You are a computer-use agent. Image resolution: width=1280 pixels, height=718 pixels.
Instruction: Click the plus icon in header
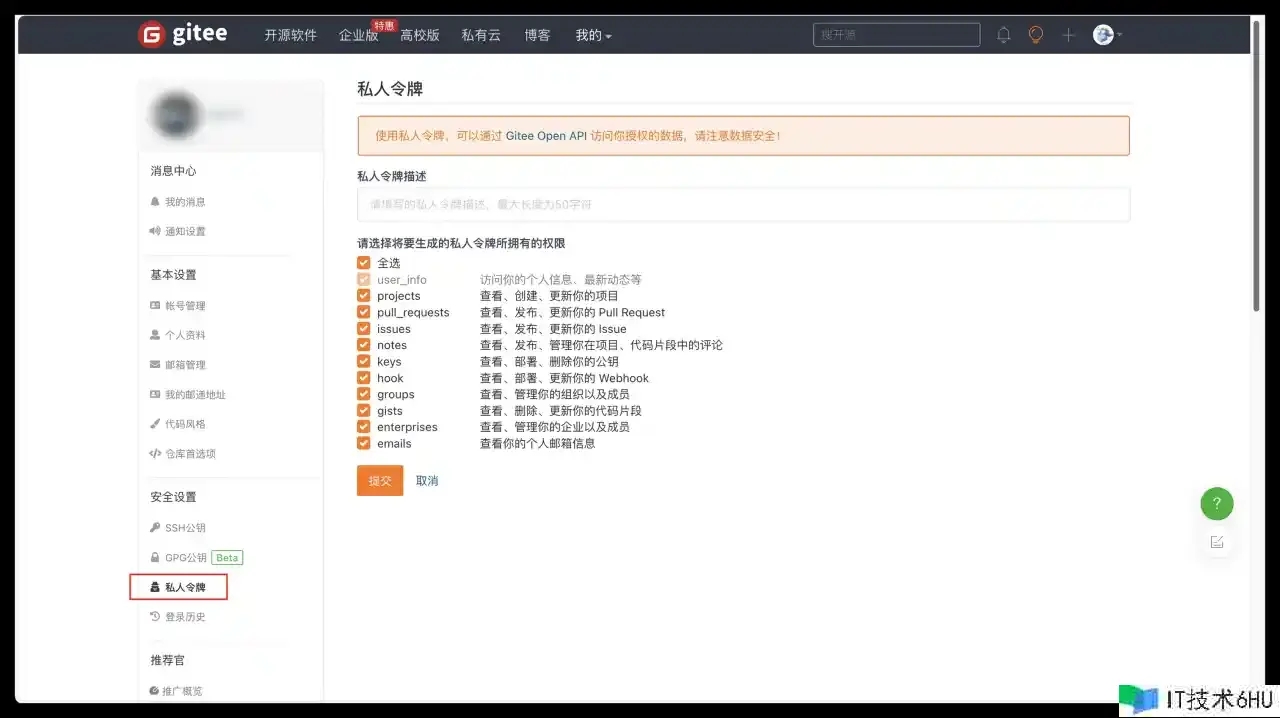pyautogui.click(x=1068, y=35)
